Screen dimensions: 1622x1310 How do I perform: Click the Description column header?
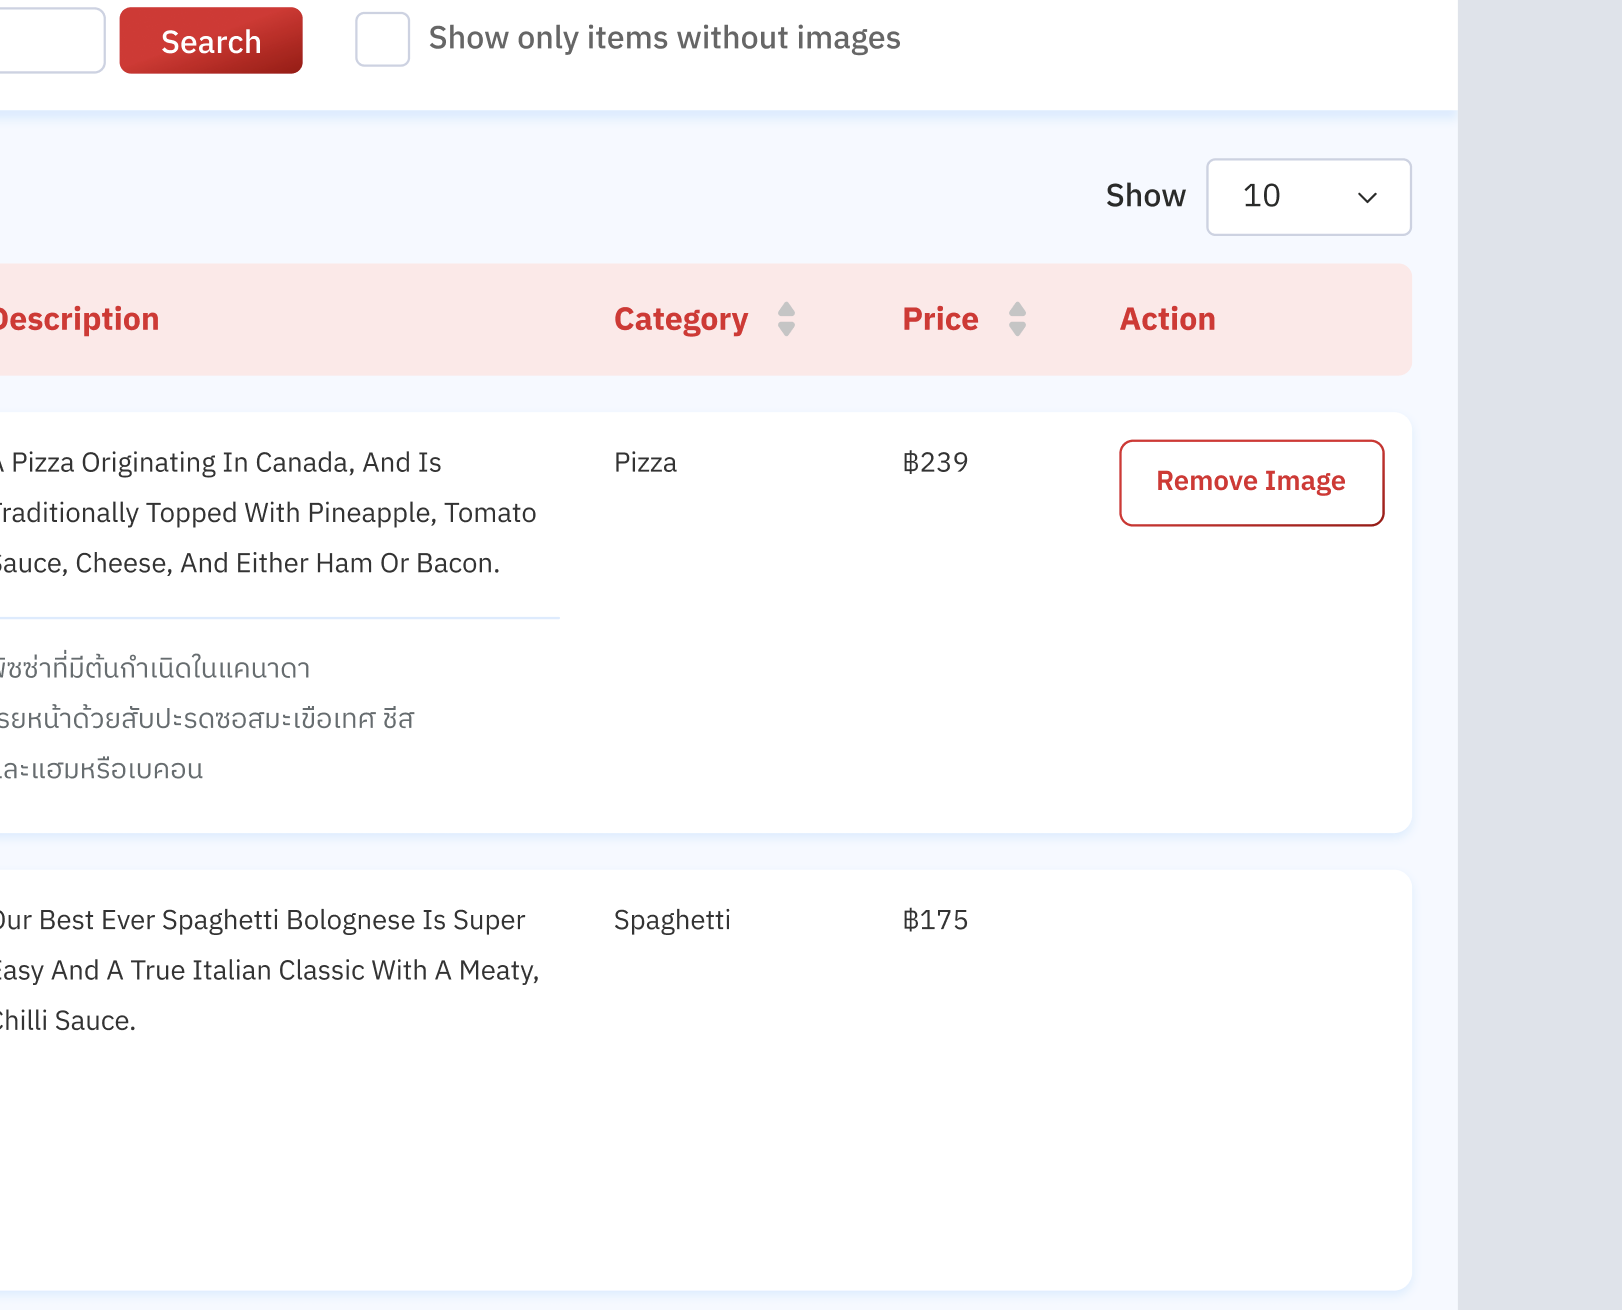78,319
